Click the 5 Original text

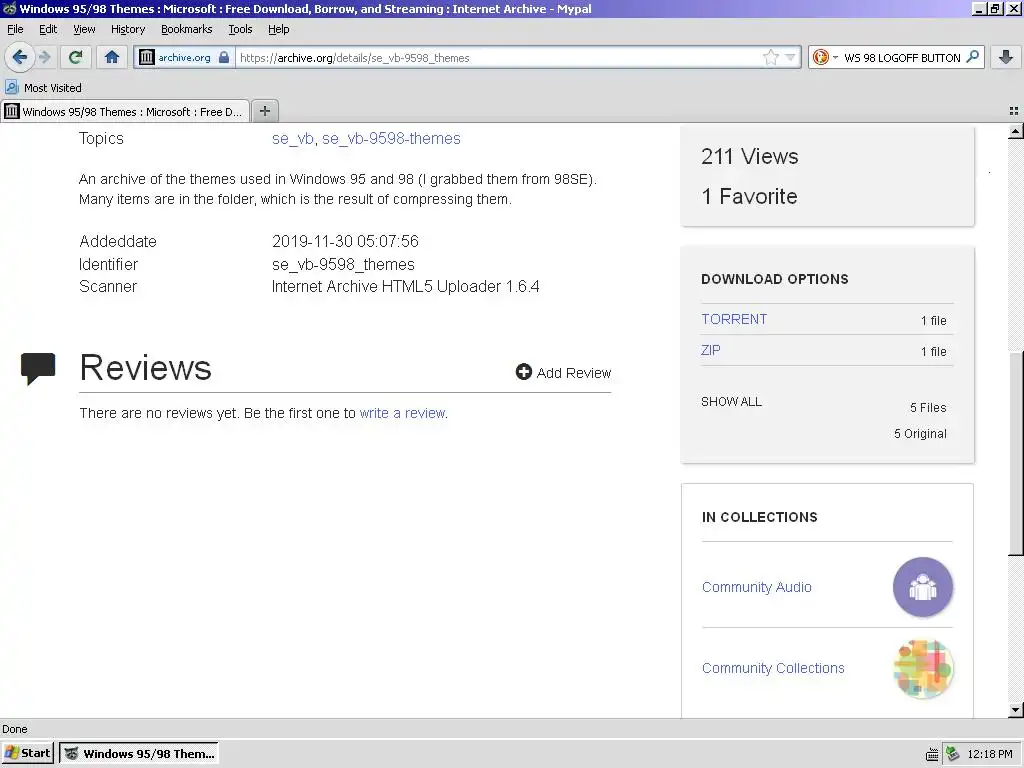click(920, 434)
